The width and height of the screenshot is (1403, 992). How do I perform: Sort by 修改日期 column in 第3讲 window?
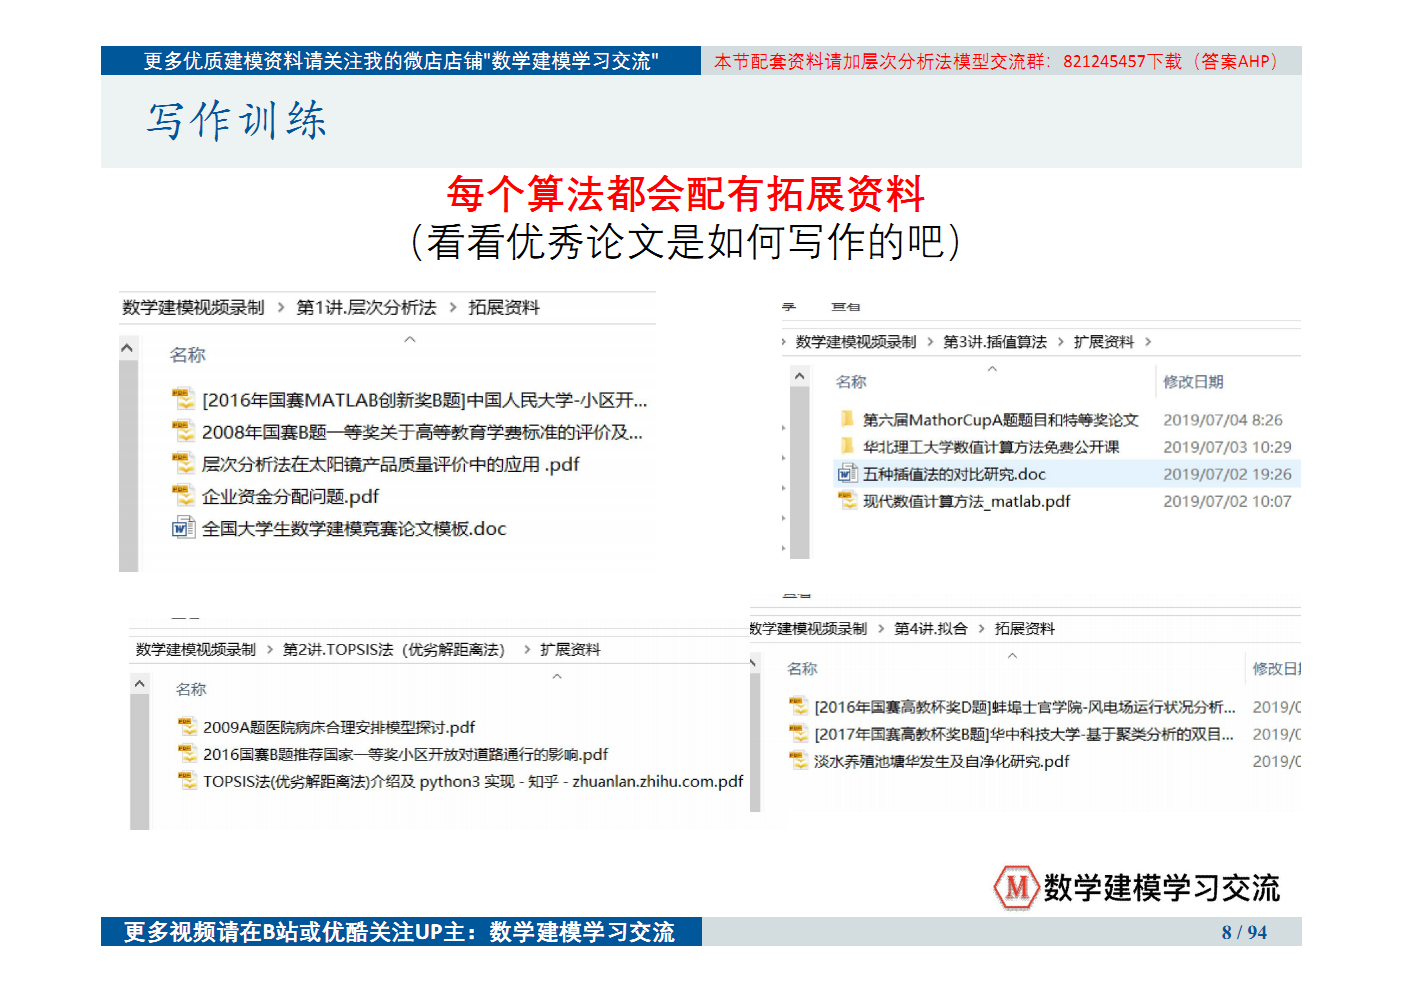tap(1193, 382)
